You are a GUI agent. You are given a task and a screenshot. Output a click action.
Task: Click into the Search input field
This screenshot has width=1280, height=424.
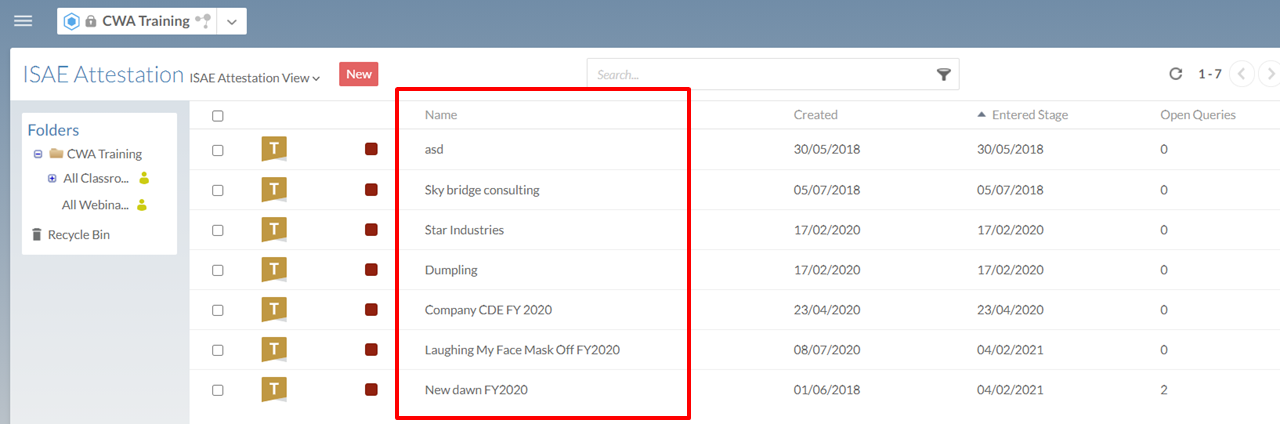point(760,75)
